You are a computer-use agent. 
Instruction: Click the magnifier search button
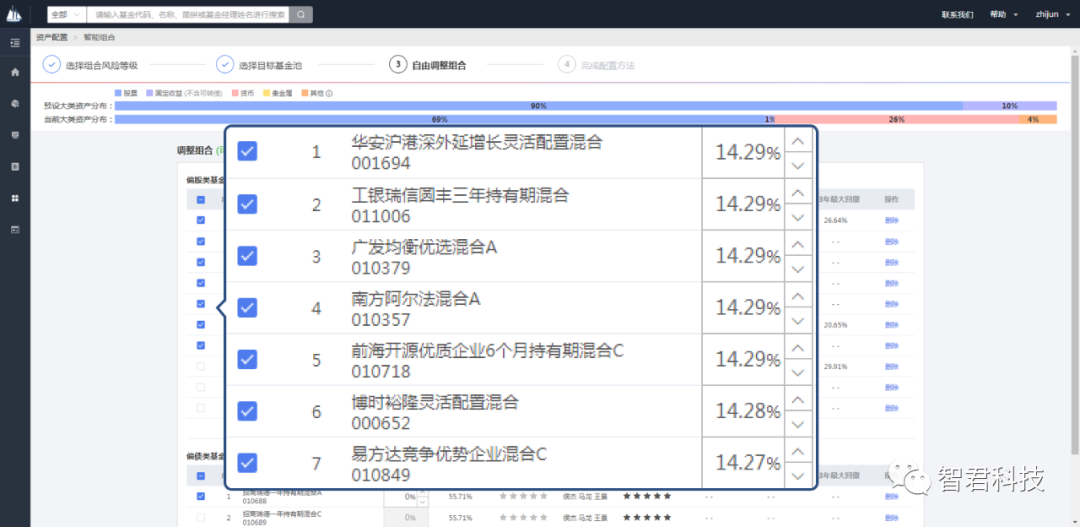[x=301, y=14]
